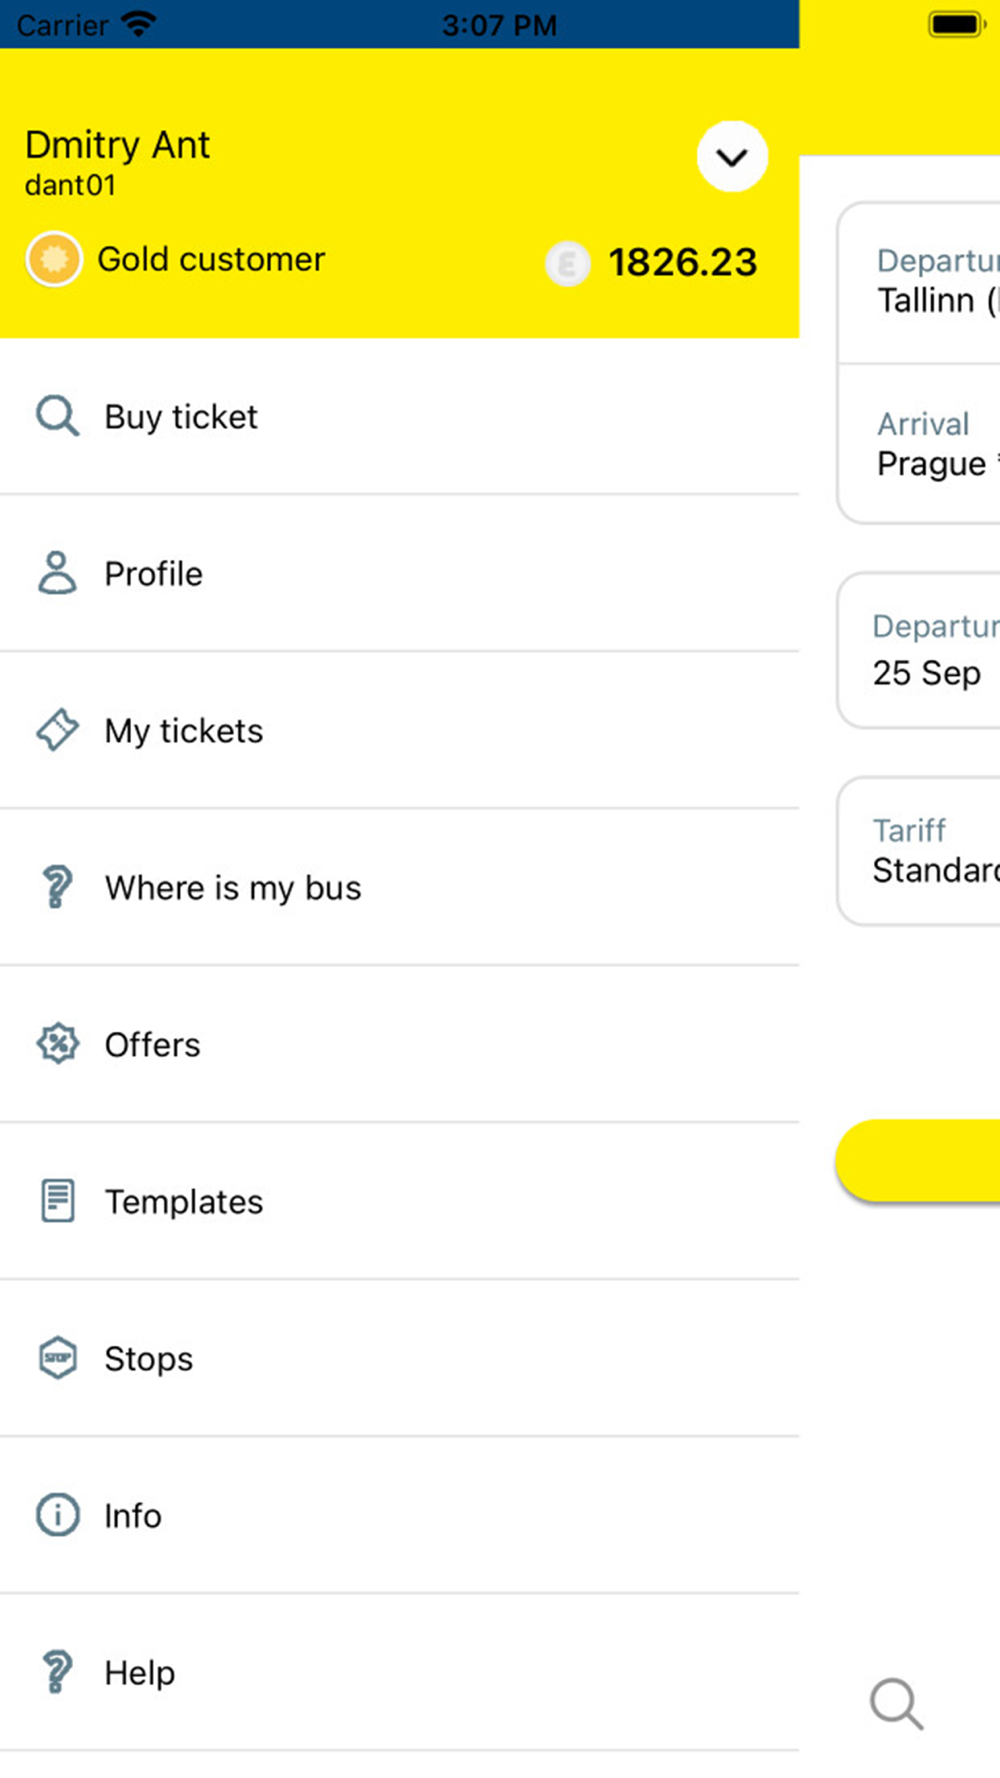Click the search icon at bottom right

click(896, 1703)
